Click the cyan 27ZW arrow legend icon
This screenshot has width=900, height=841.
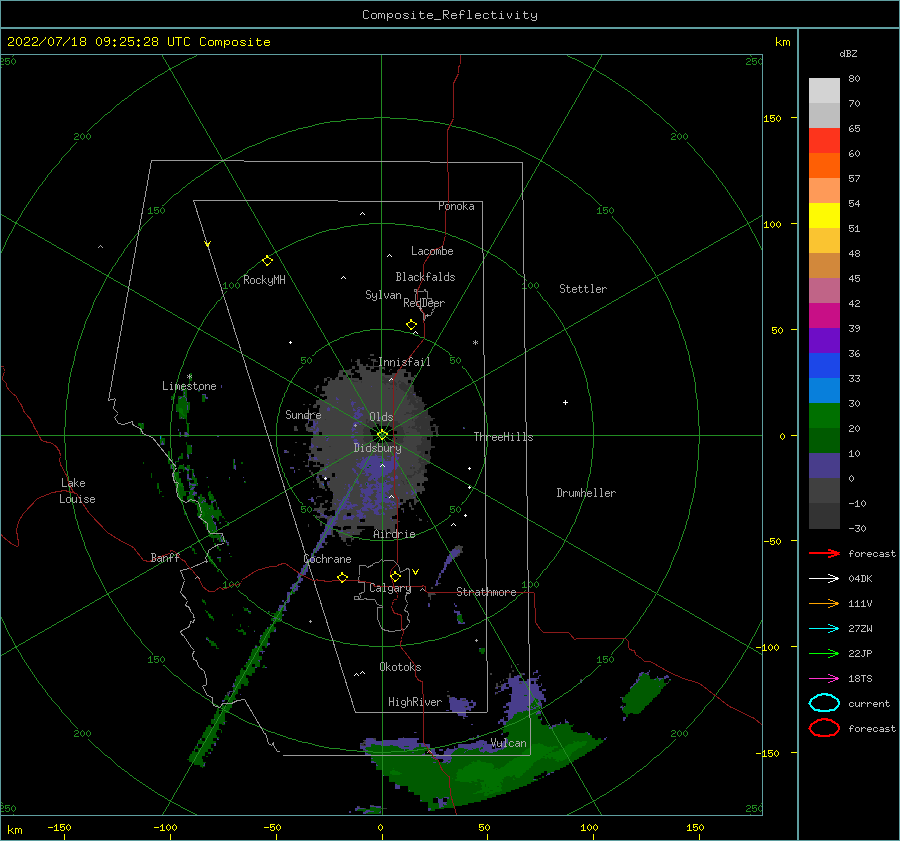[x=824, y=629]
